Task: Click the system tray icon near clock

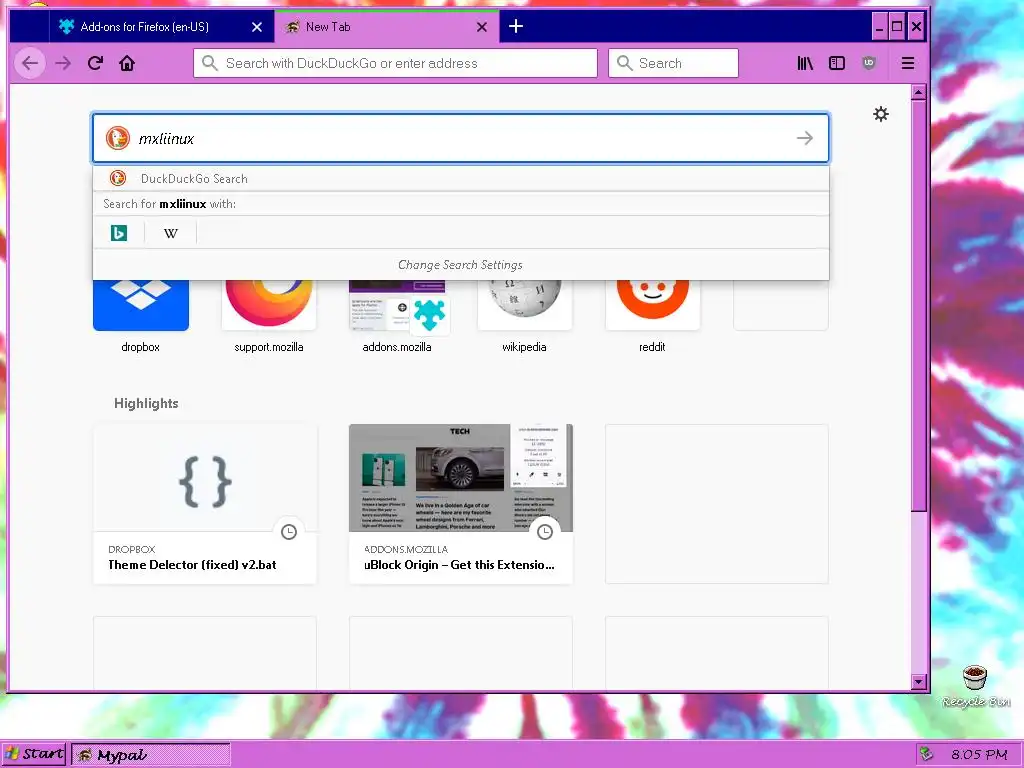Action: [x=925, y=754]
